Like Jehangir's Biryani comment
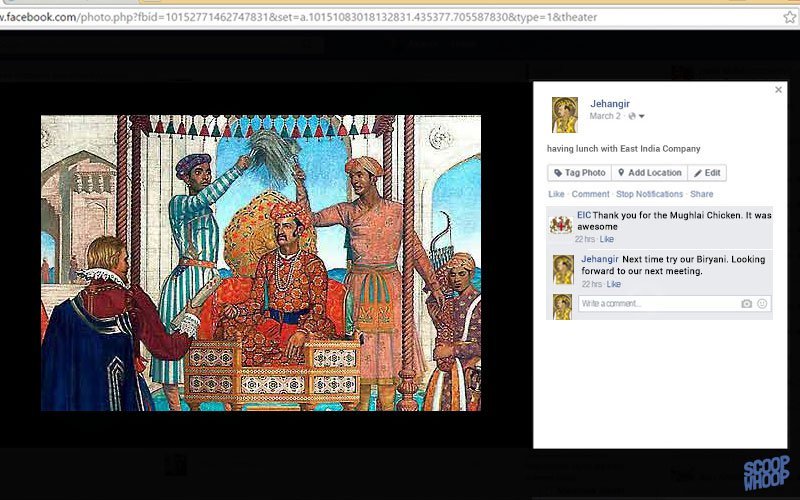 pos(613,284)
